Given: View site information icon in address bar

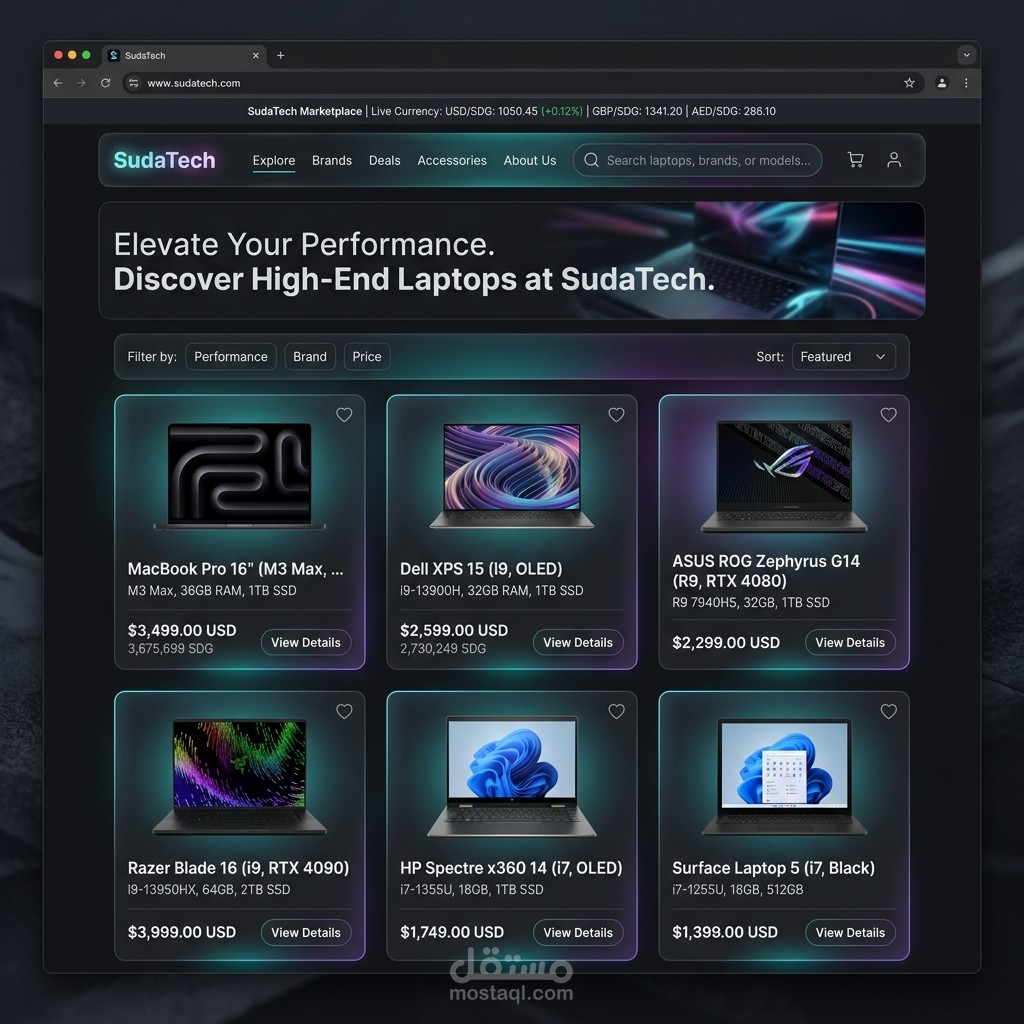Looking at the screenshot, I should [x=133, y=83].
